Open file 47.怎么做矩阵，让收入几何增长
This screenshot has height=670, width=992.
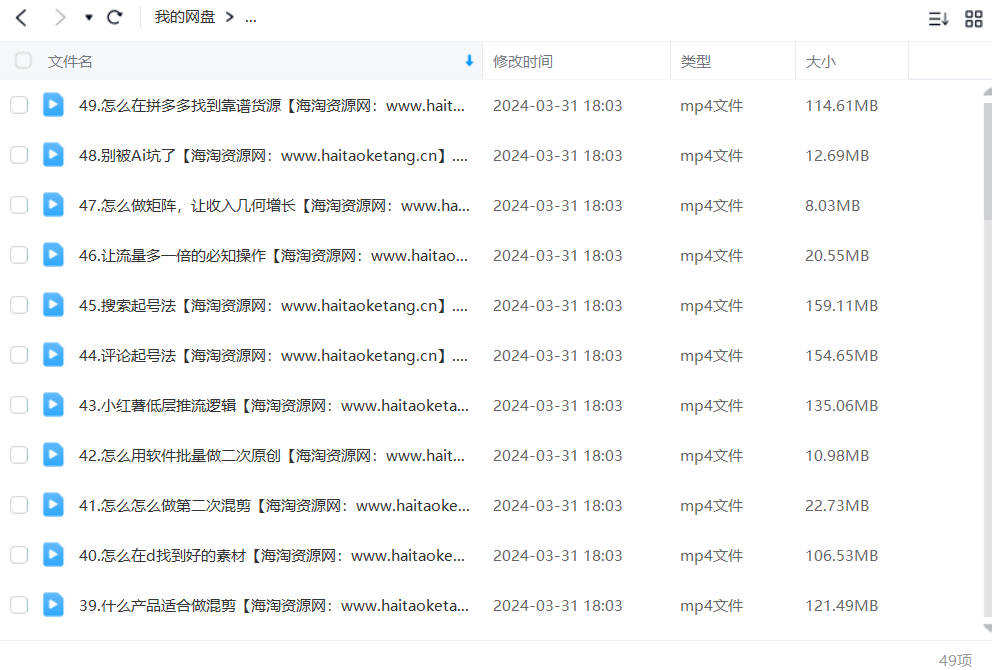click(275, 206)
